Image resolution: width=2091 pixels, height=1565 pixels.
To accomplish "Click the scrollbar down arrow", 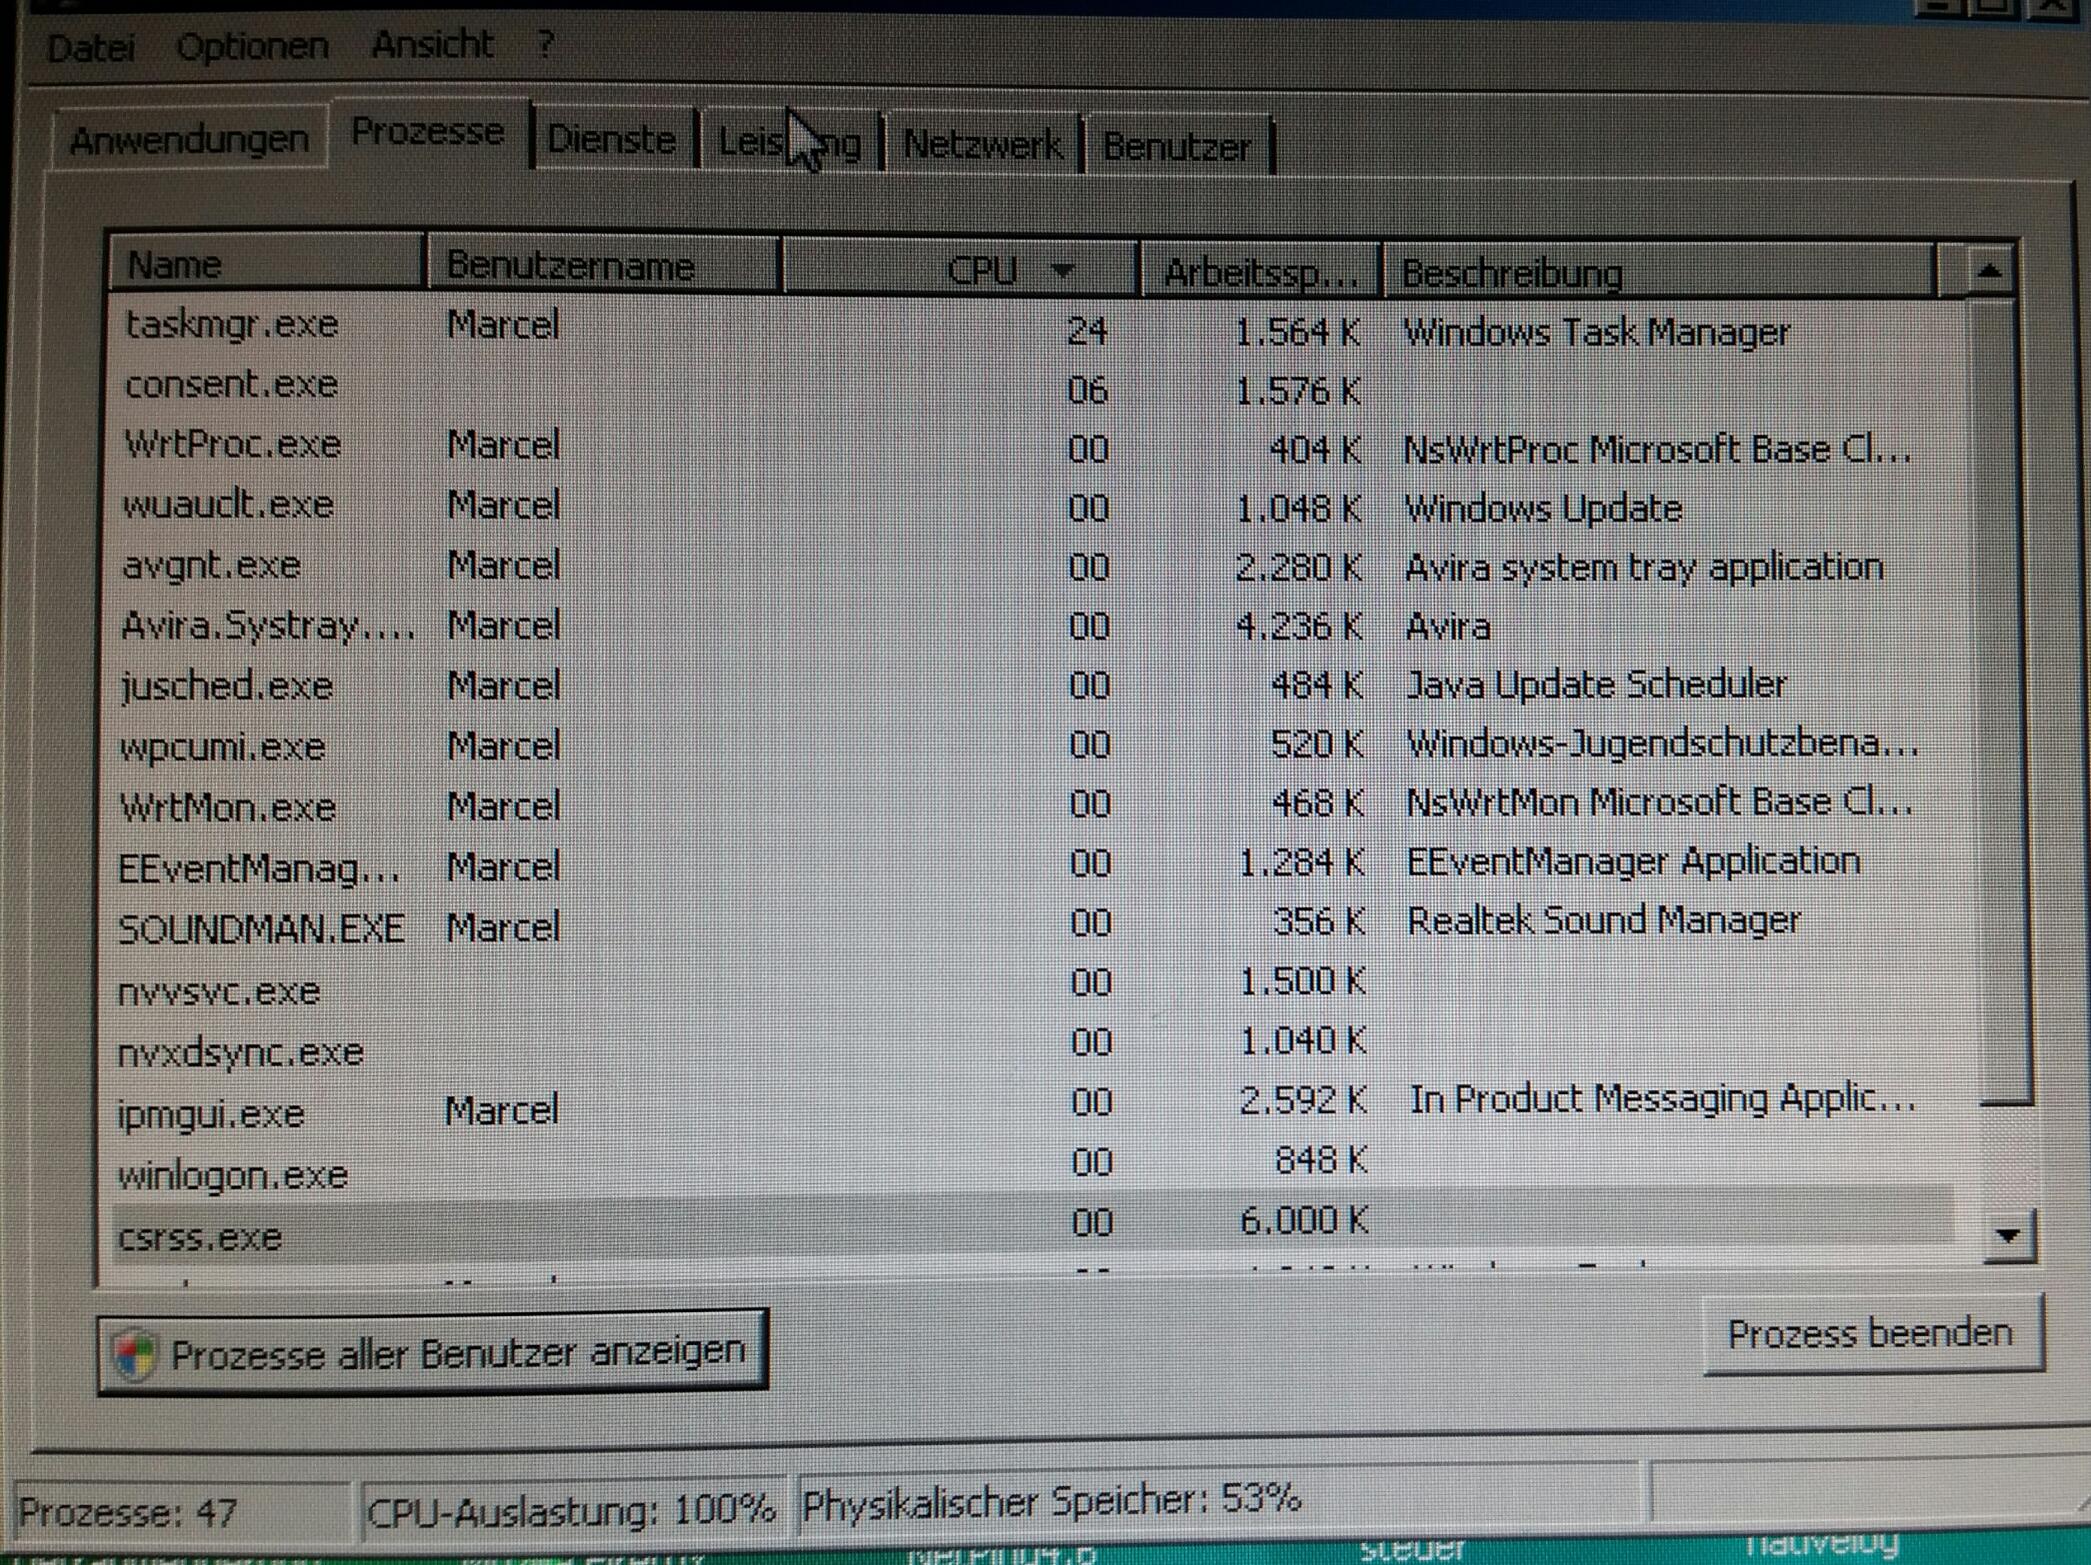I will coord(2008,1237).
